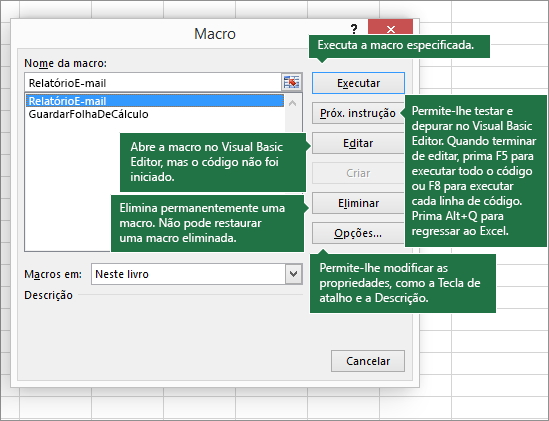
Task: Delete macro with the Eliminar button
Action: (358, 203)
